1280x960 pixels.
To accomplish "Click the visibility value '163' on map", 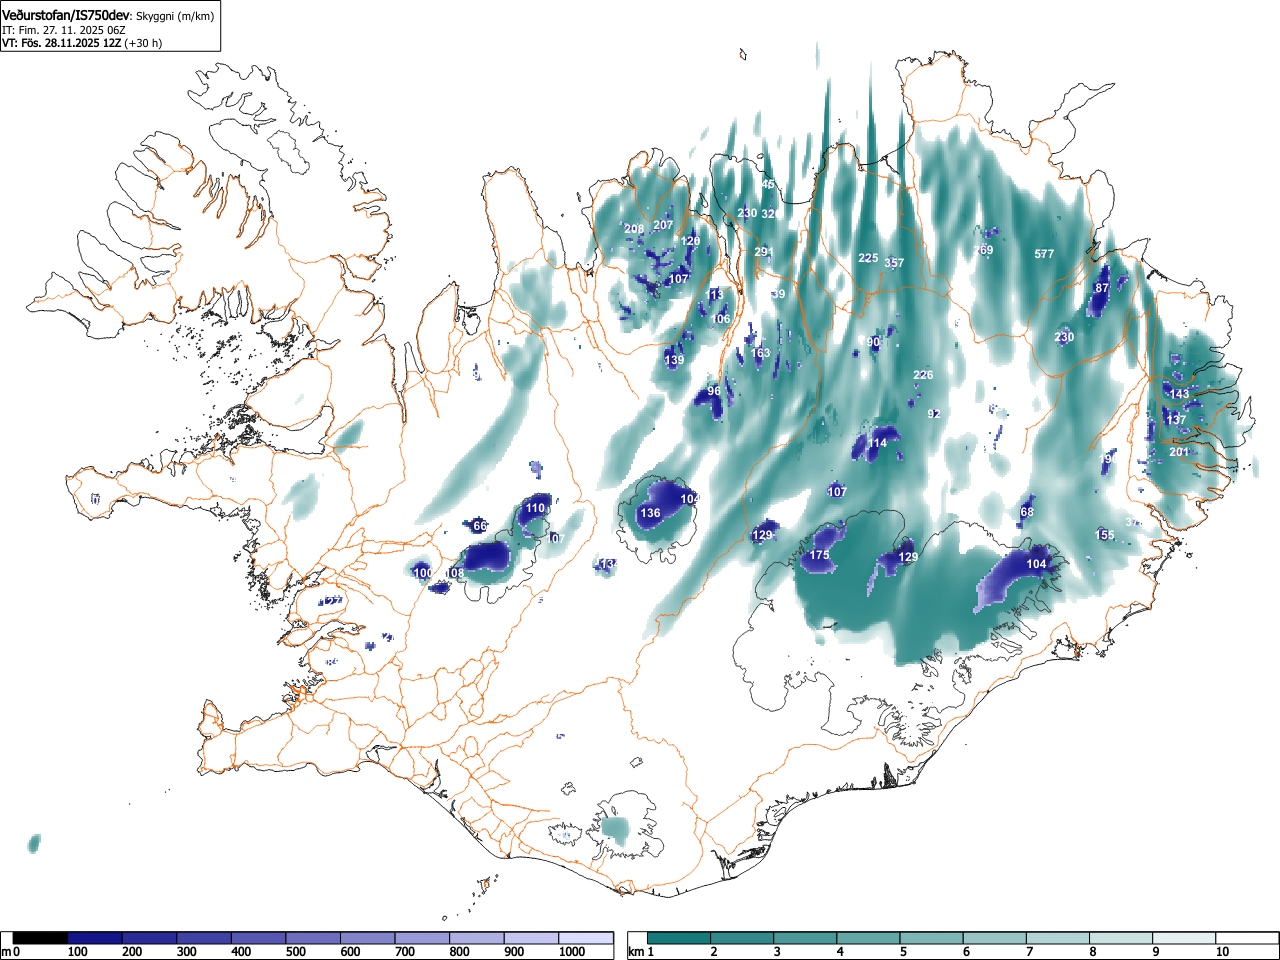I will pos(761,353).
